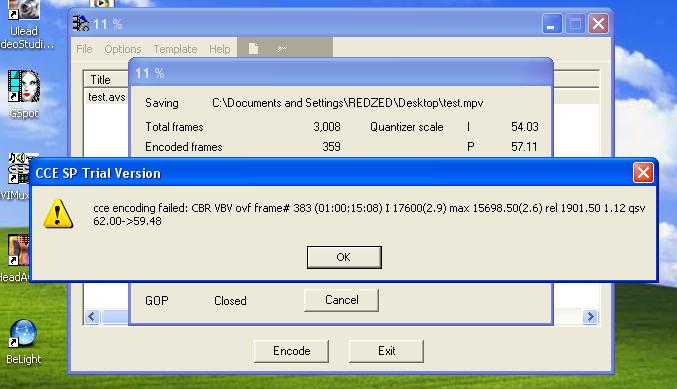Click the Quantizer scale label
The height and width of the screenshot is (389, 677).
coord(407,127)
